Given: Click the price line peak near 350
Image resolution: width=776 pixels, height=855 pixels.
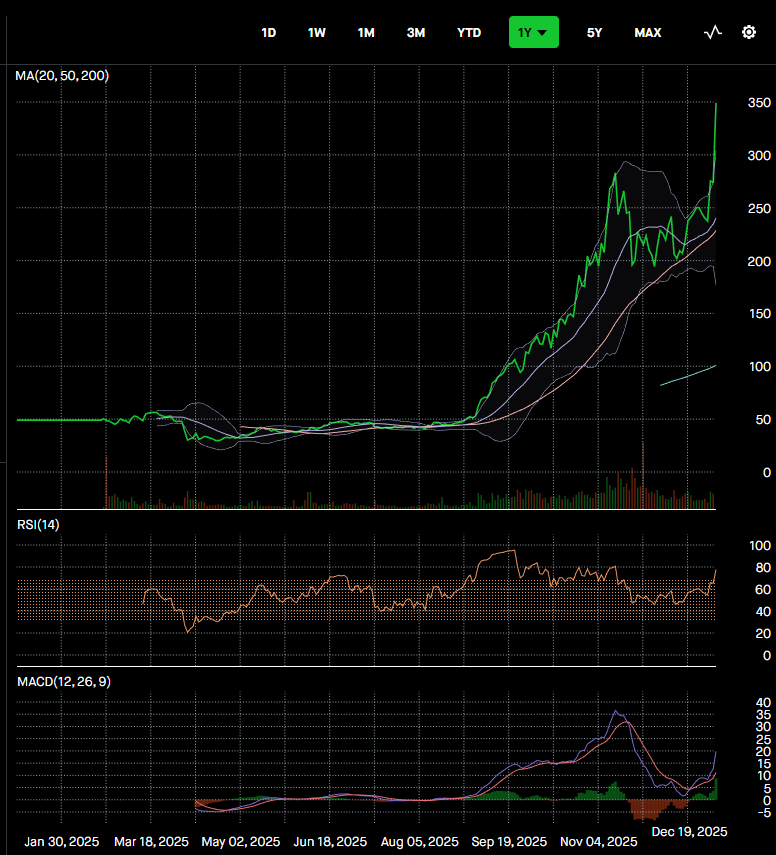Looking at the screenshot, I should point(716,104).
